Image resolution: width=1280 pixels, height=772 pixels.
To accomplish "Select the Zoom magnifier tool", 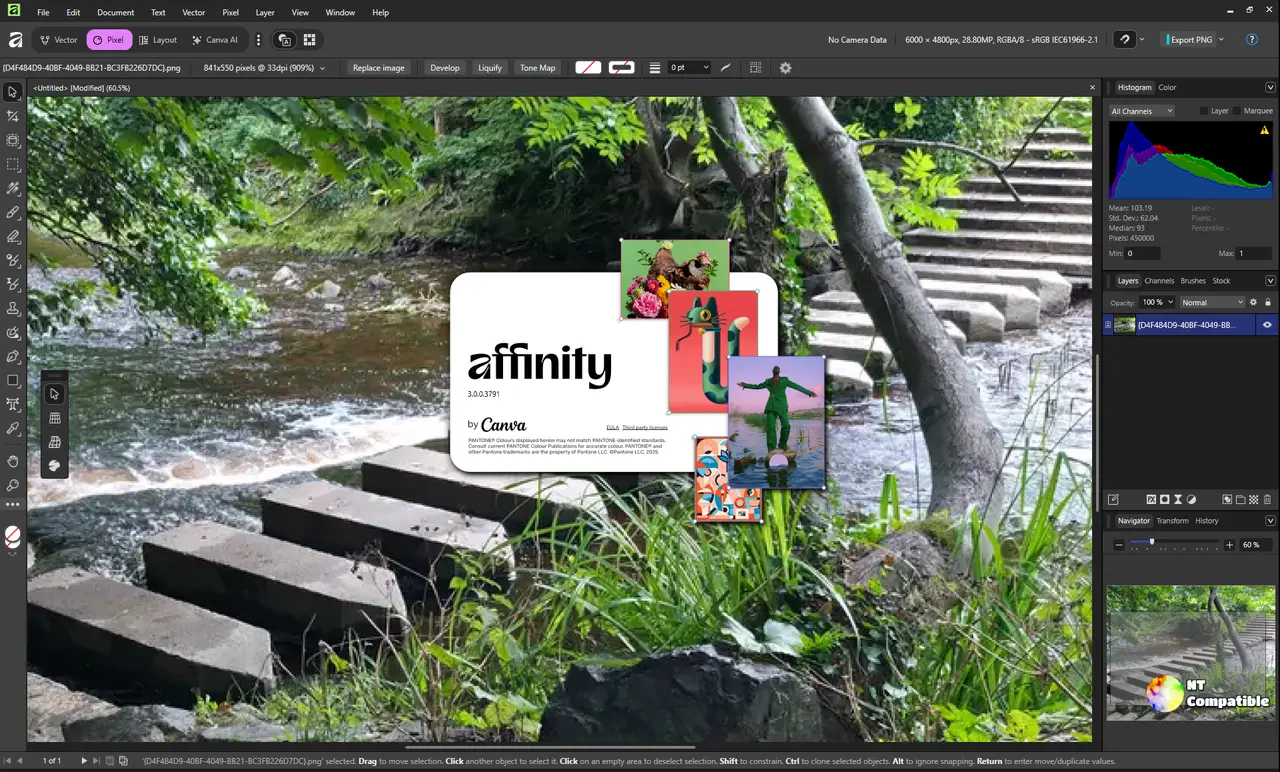I will tap(13, 485).
